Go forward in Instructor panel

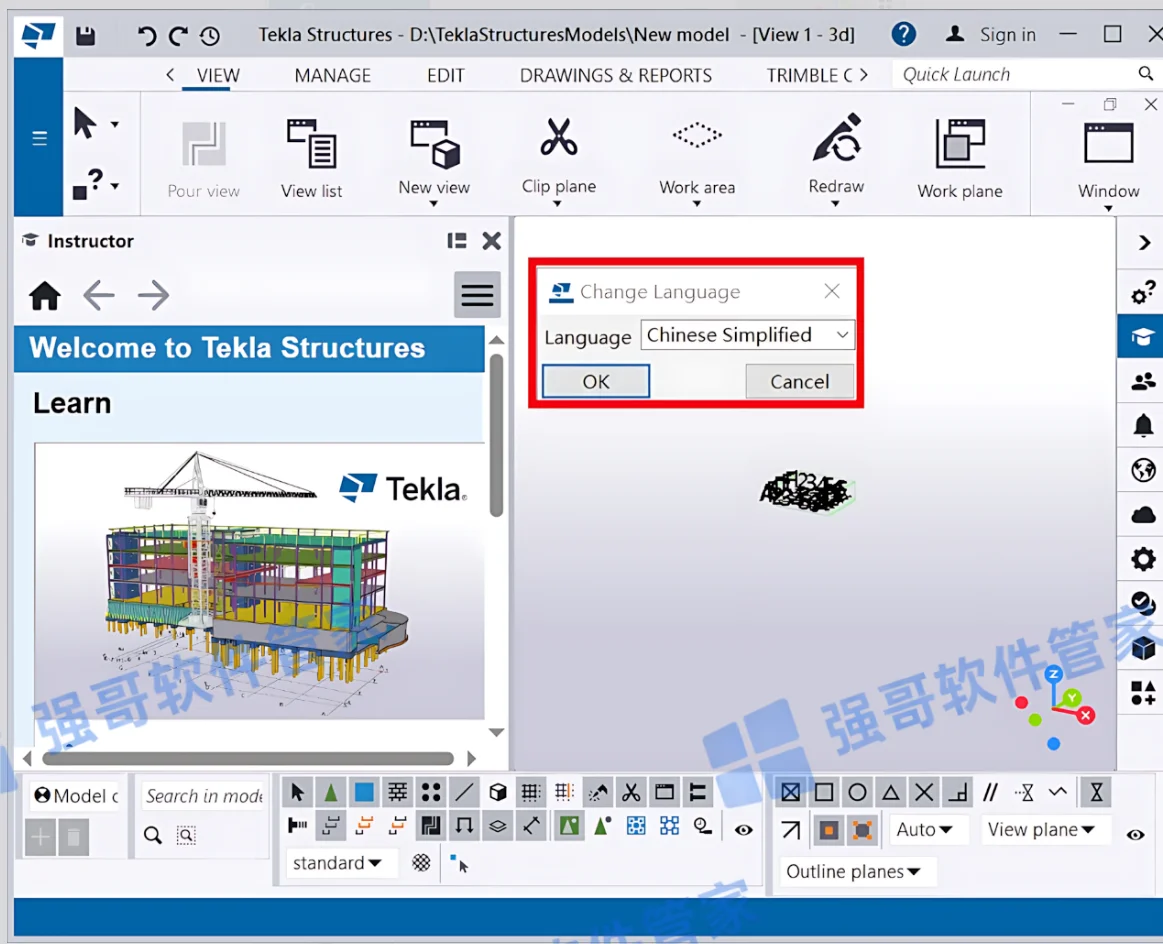(x=154, y=295)
